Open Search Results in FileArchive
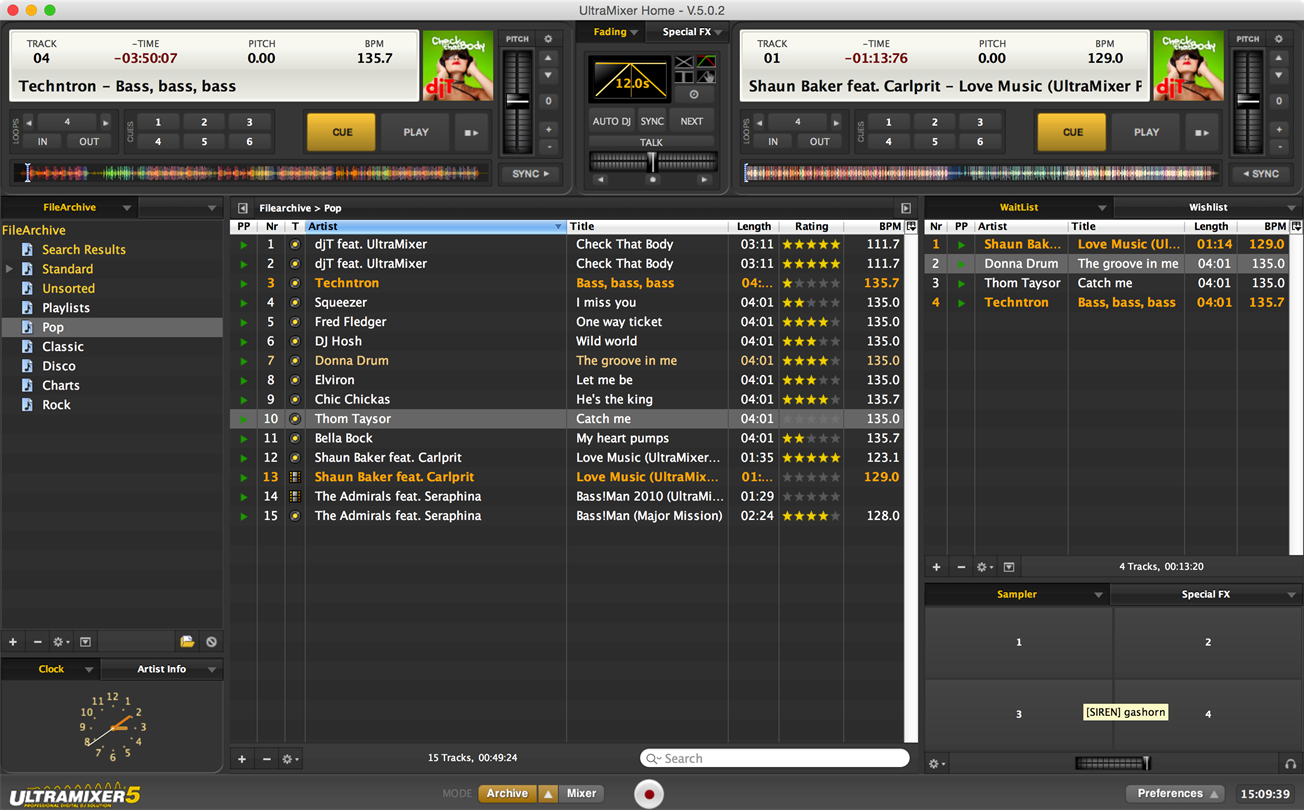The height and width of the screenshot is (810, 1304). pos(84,250)
